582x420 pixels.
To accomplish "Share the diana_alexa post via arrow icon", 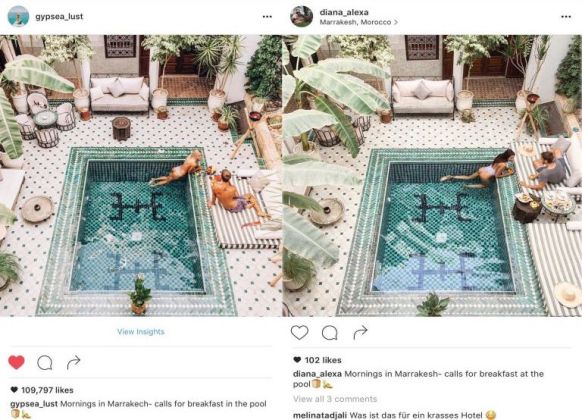I will click(360, 332).
